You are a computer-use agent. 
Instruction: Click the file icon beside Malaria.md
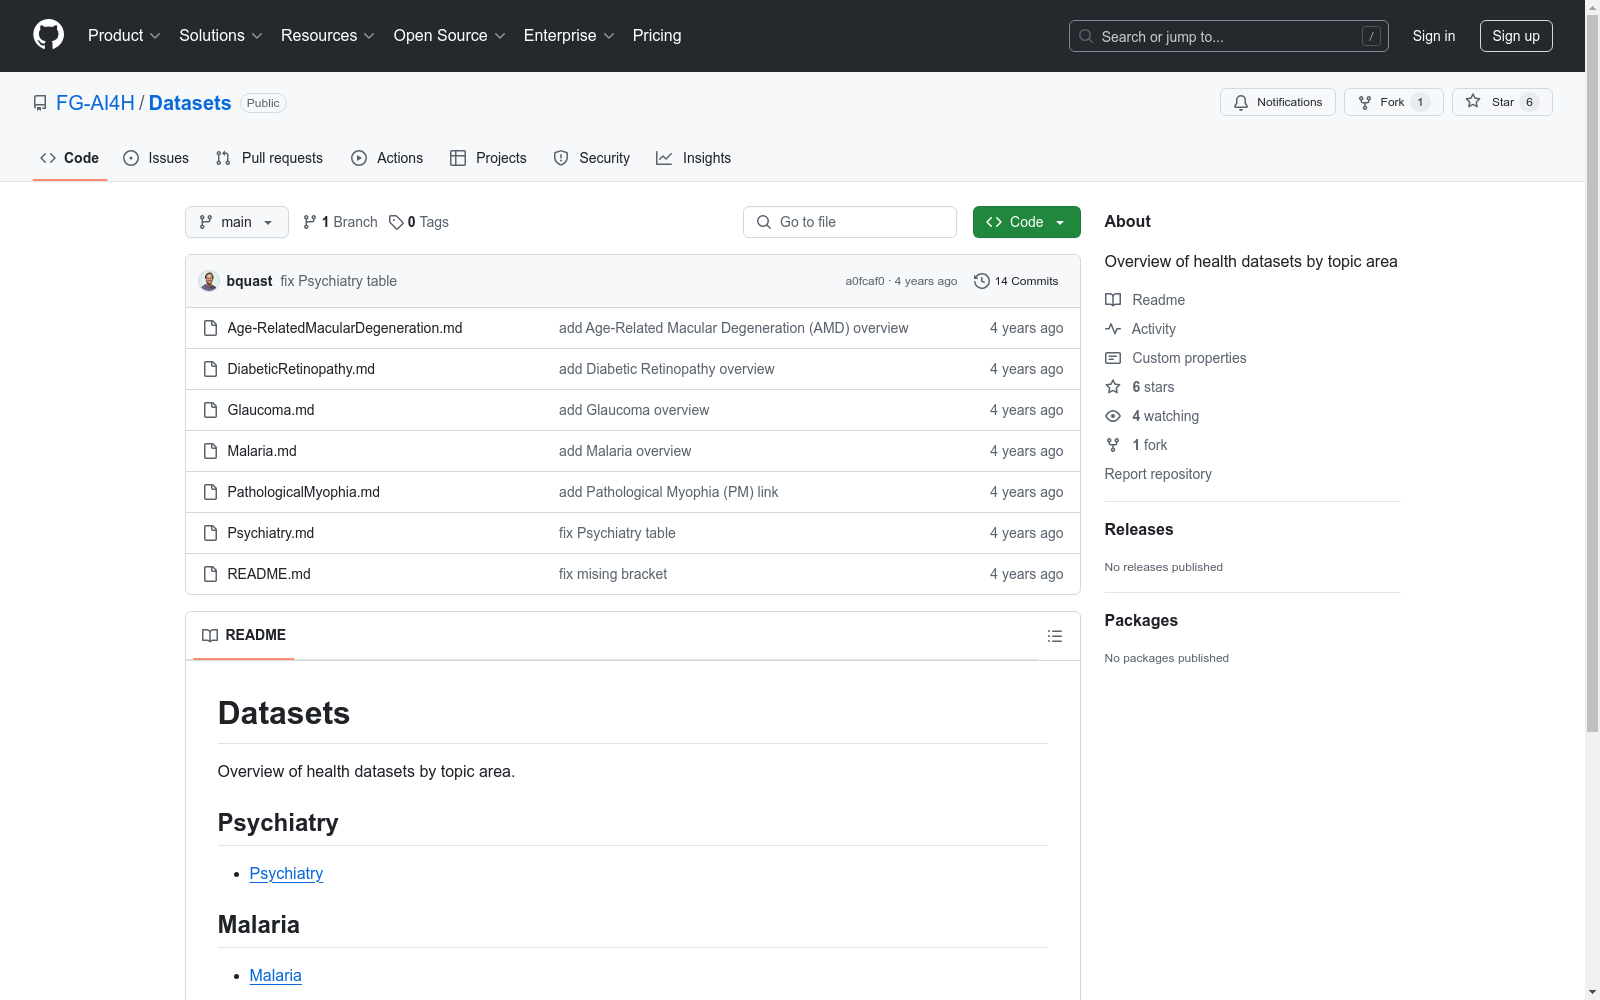tap(210, 451)
